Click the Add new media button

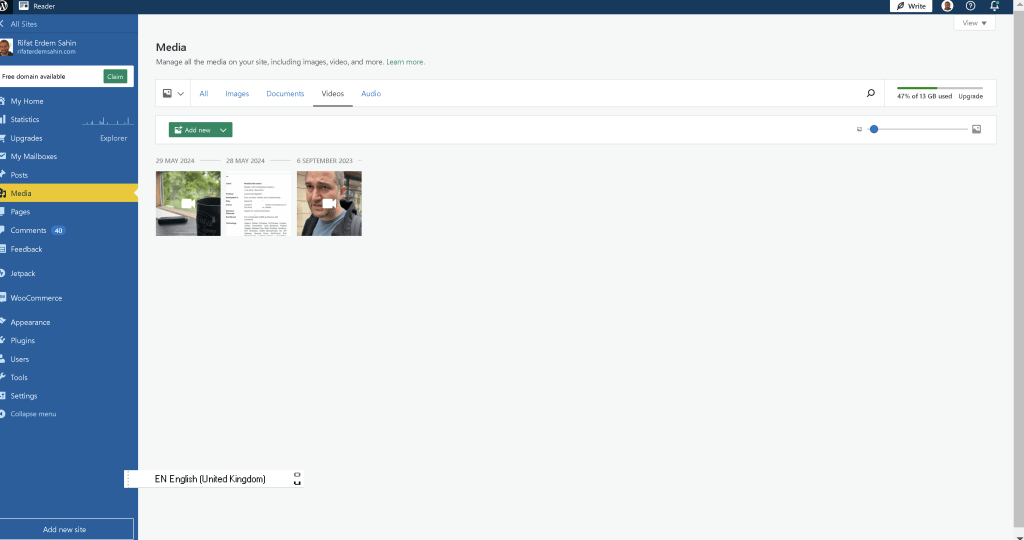(191, 130)
